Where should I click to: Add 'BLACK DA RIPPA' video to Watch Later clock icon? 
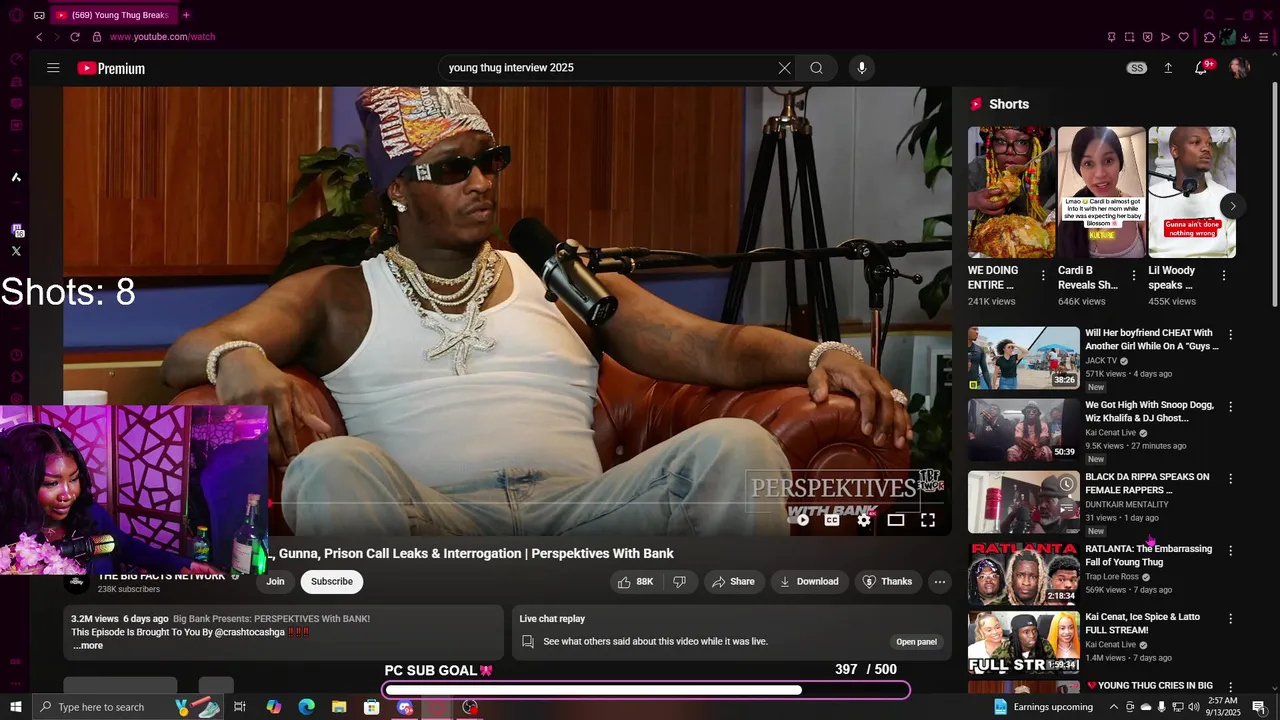pos(1067,484)
